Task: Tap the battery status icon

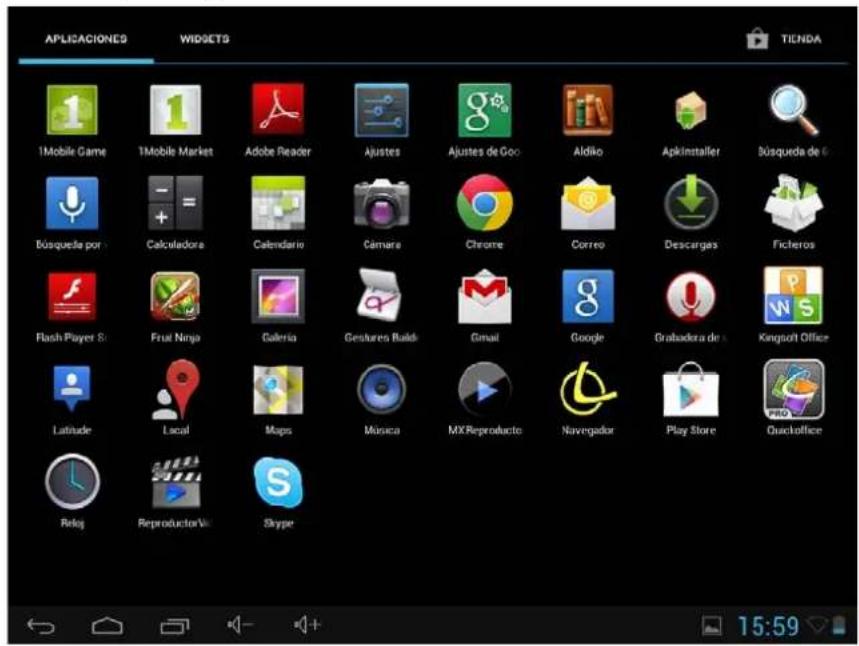Action: point(839,625)
